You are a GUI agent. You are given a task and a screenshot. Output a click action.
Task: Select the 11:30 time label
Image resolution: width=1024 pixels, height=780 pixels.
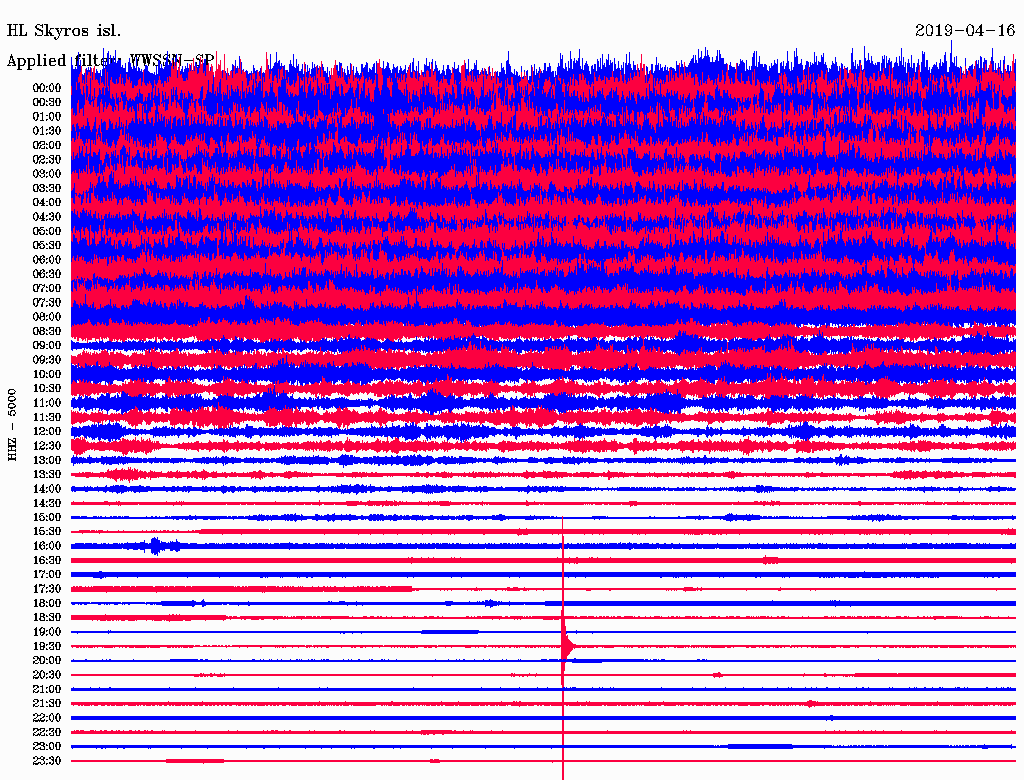point(47,417)
